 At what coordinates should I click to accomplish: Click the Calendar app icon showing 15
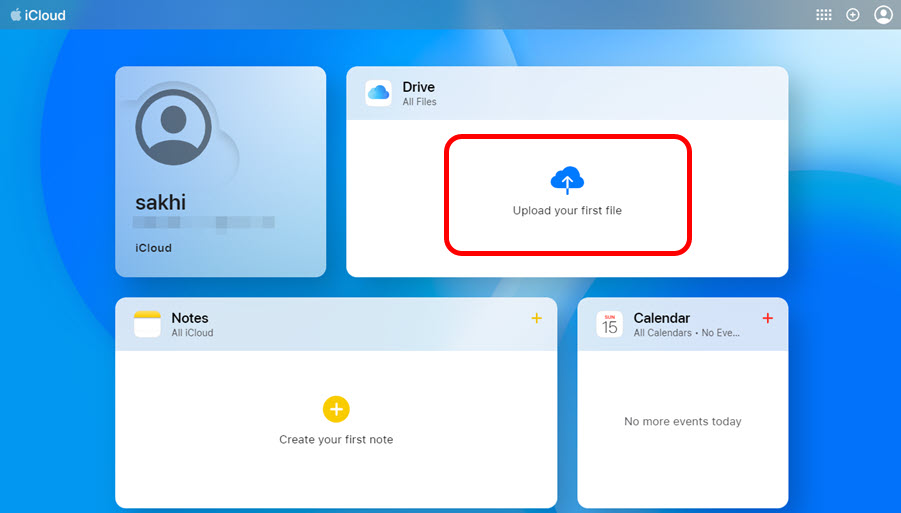pyautogui.click(x=609, y=324)
